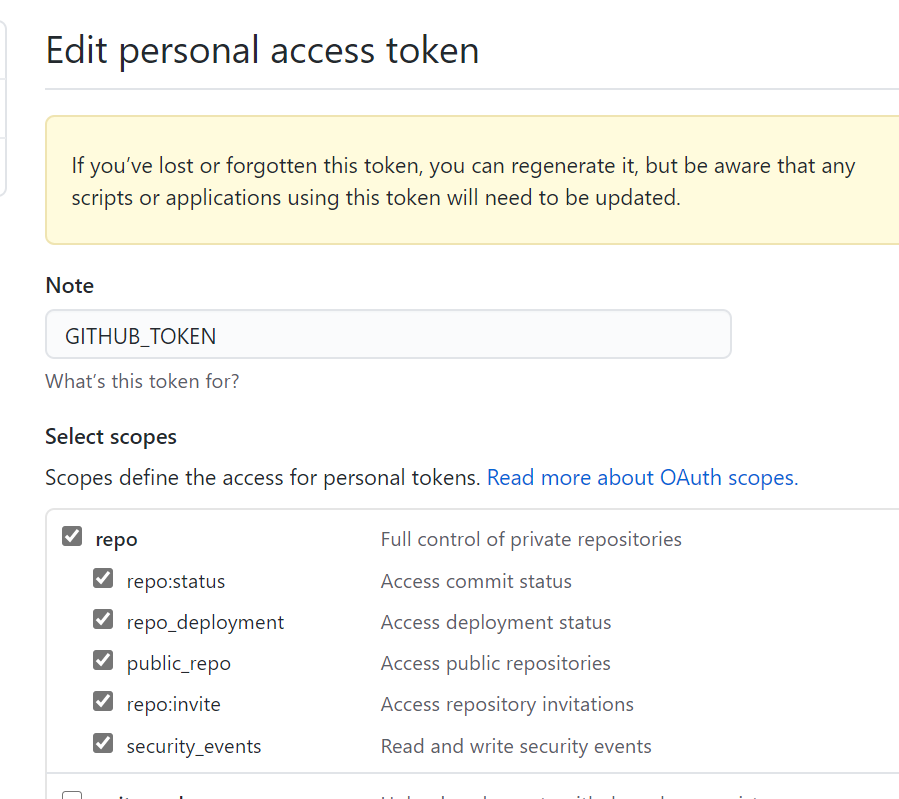899x799 pixels.
Task: Click the Full control of private repositories description
Action: pyautogui.click(x=531, y=540)
